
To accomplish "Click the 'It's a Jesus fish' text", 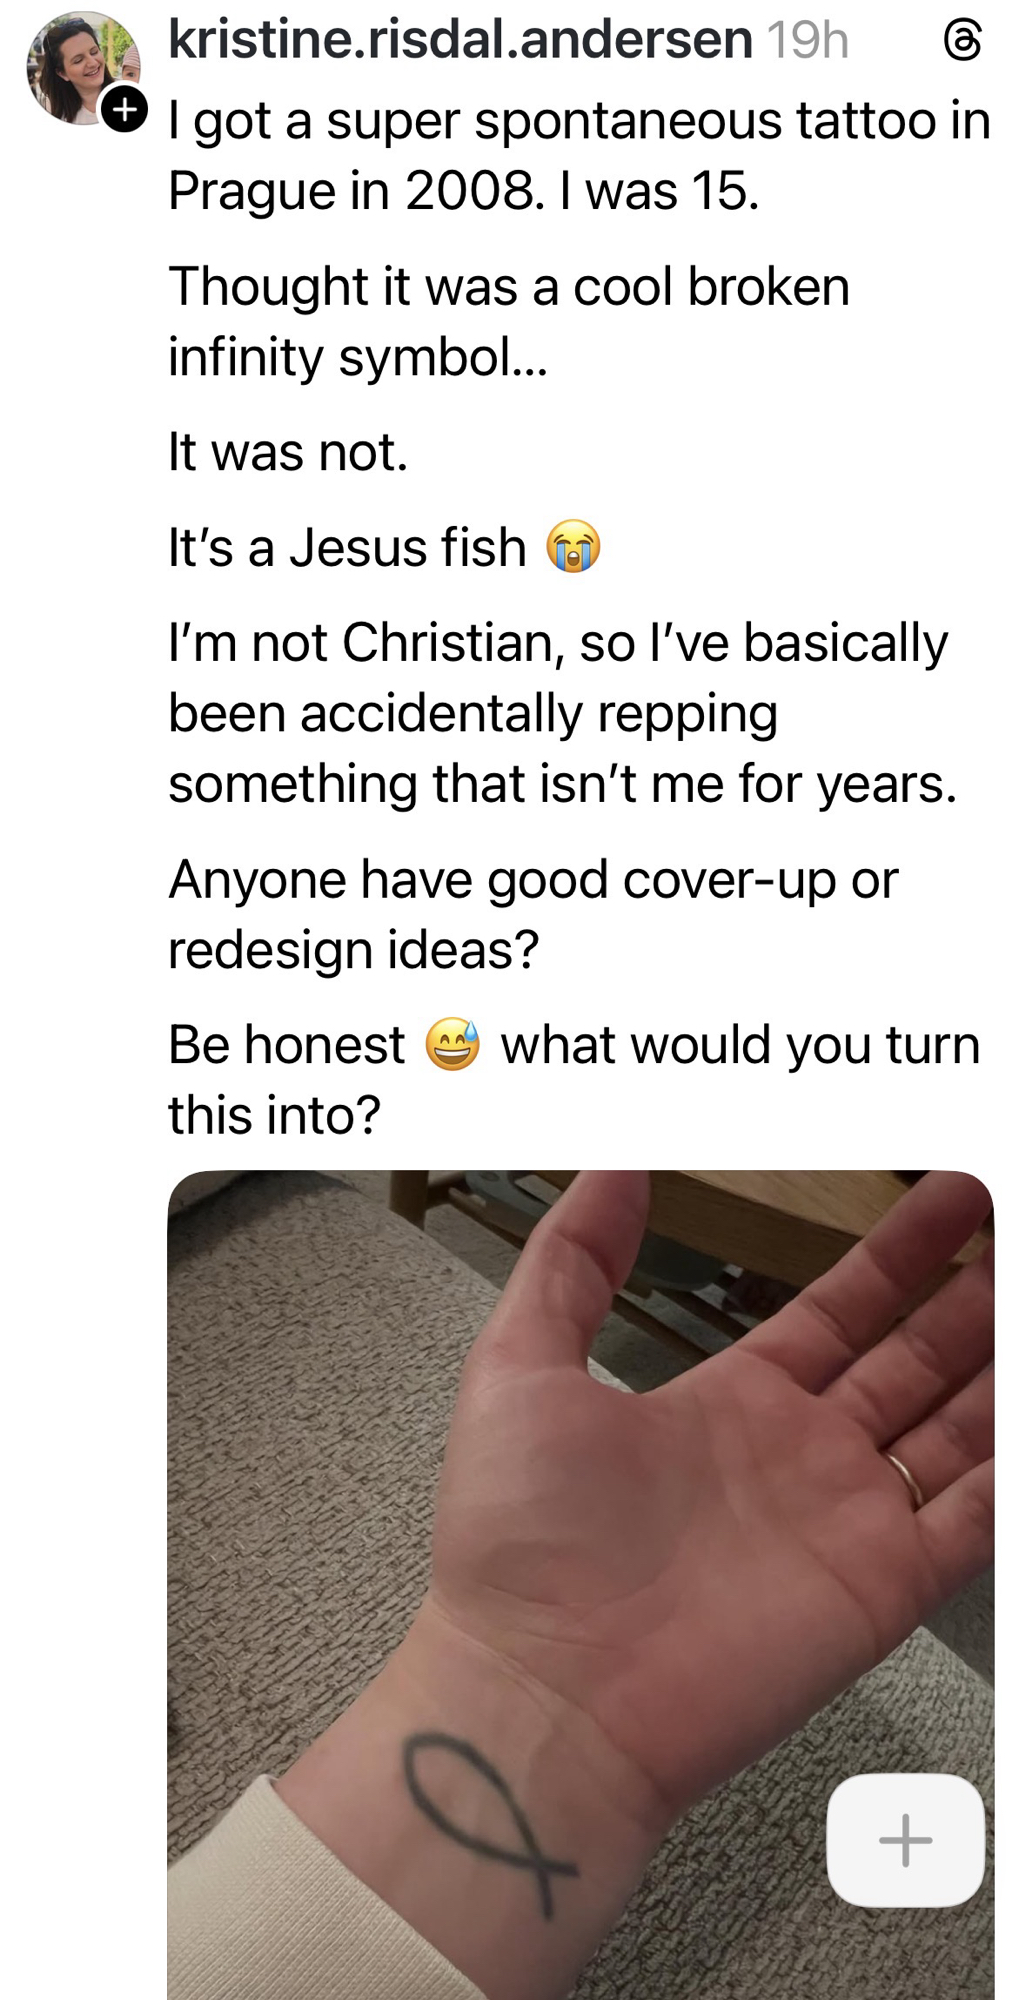I will [x=346, y=548].
